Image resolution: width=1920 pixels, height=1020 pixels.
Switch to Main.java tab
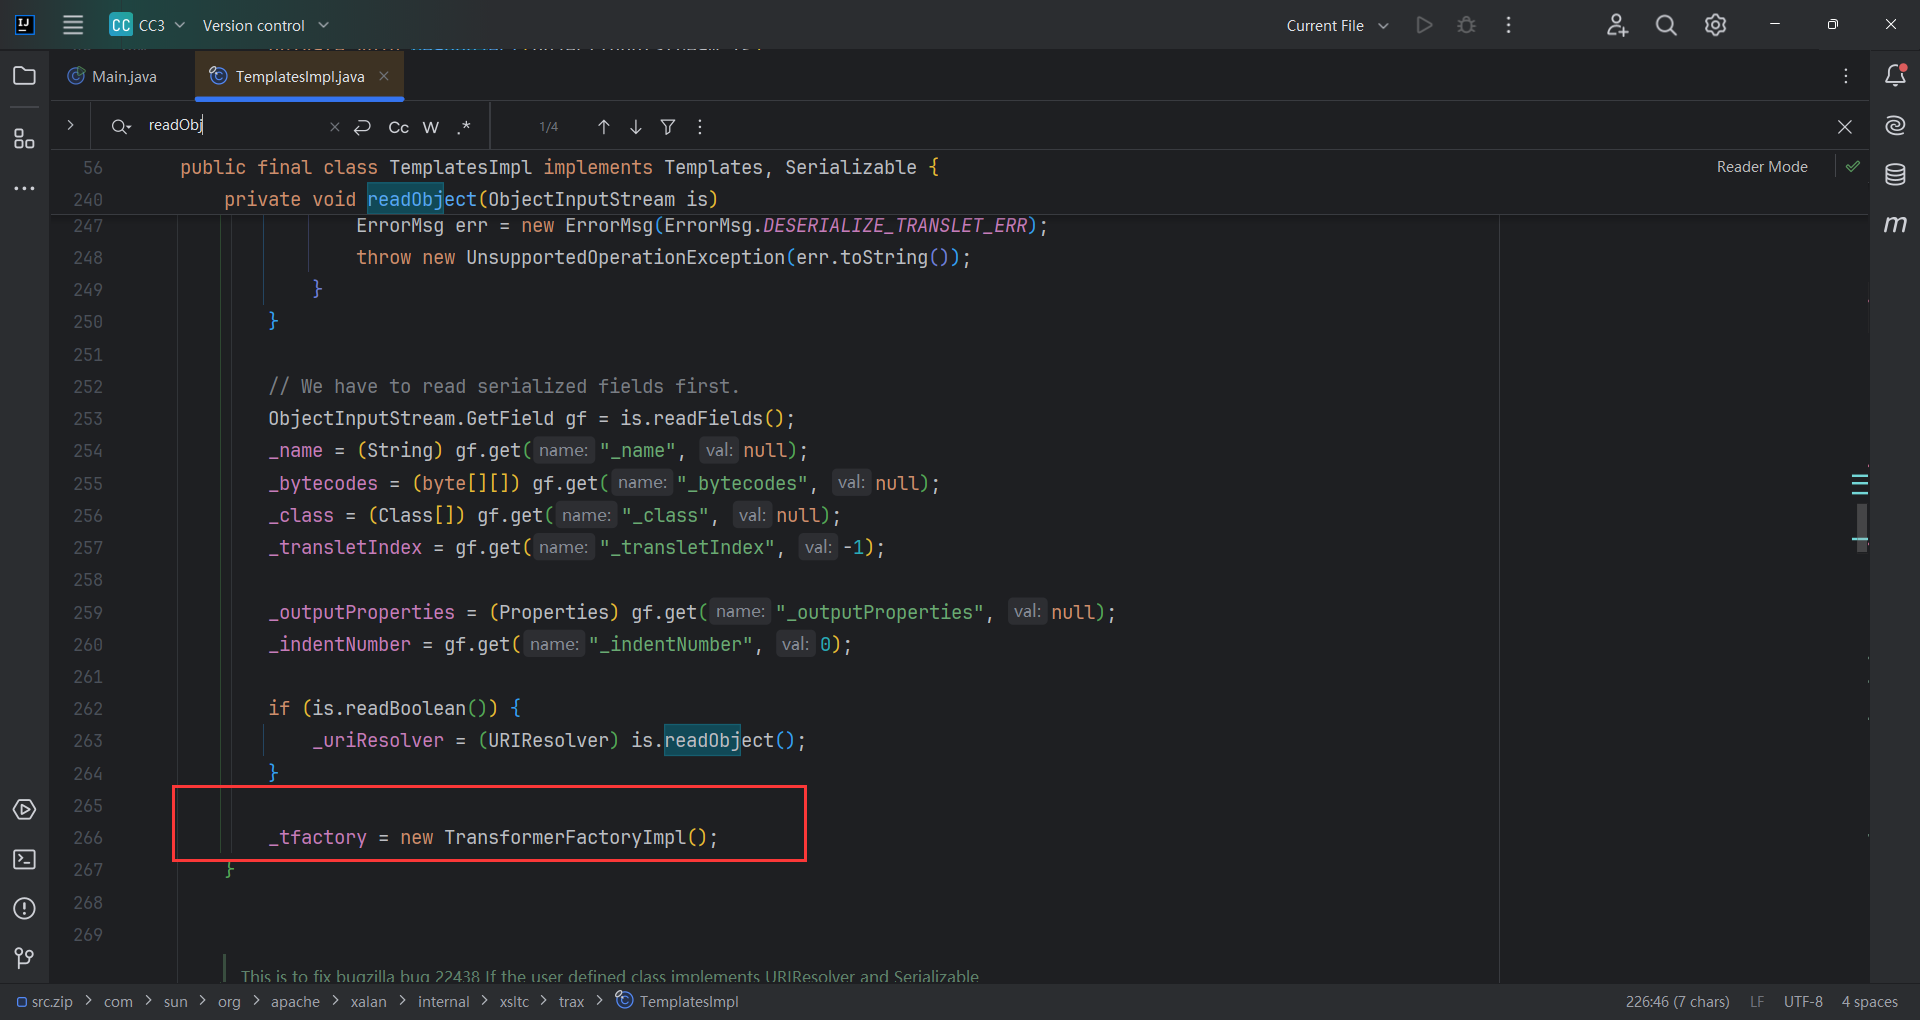[x=113, y=76]
